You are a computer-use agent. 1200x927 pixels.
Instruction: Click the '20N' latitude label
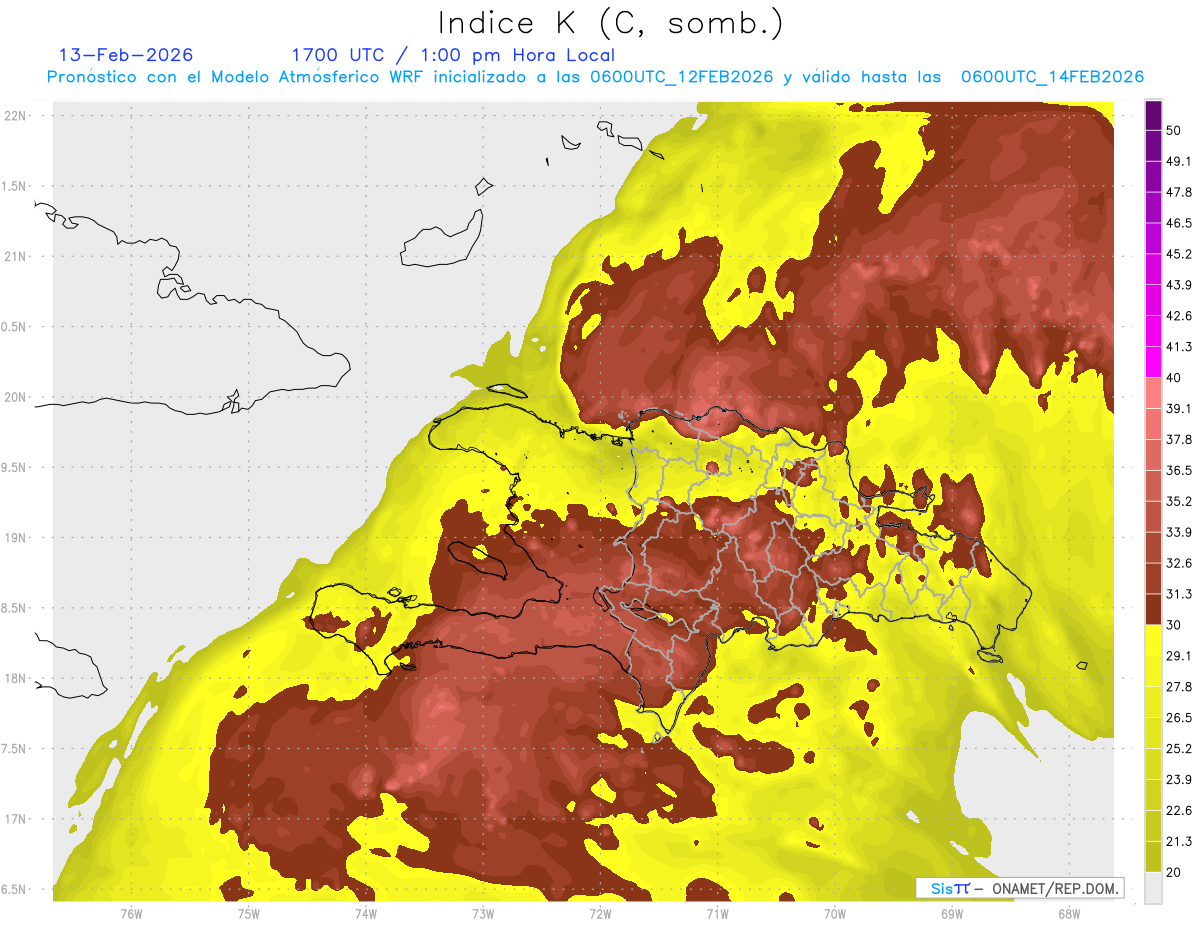[16, 397]
